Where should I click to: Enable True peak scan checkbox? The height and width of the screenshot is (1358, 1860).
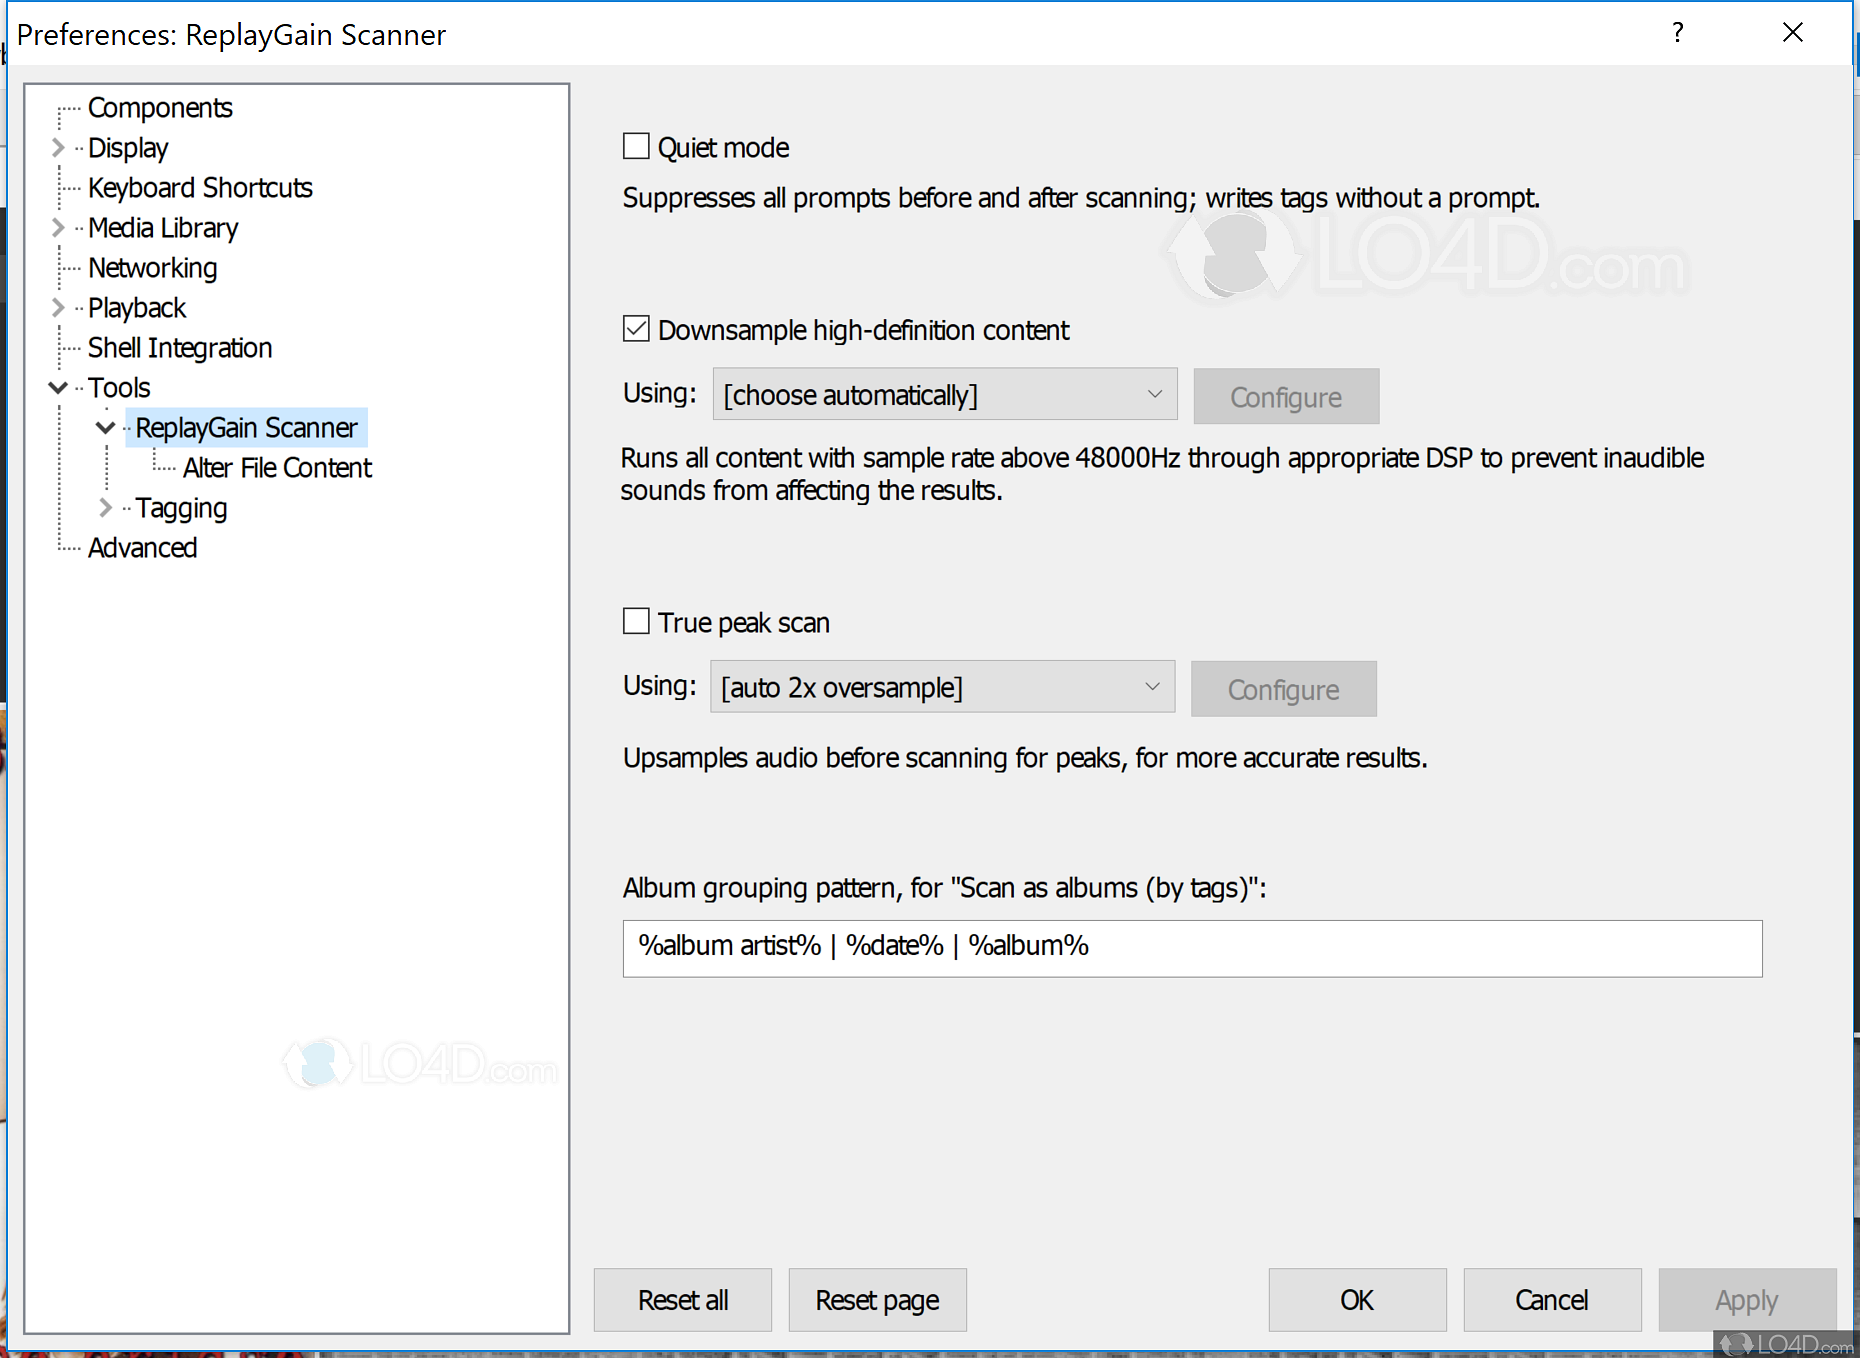click(x=636, y=621)
